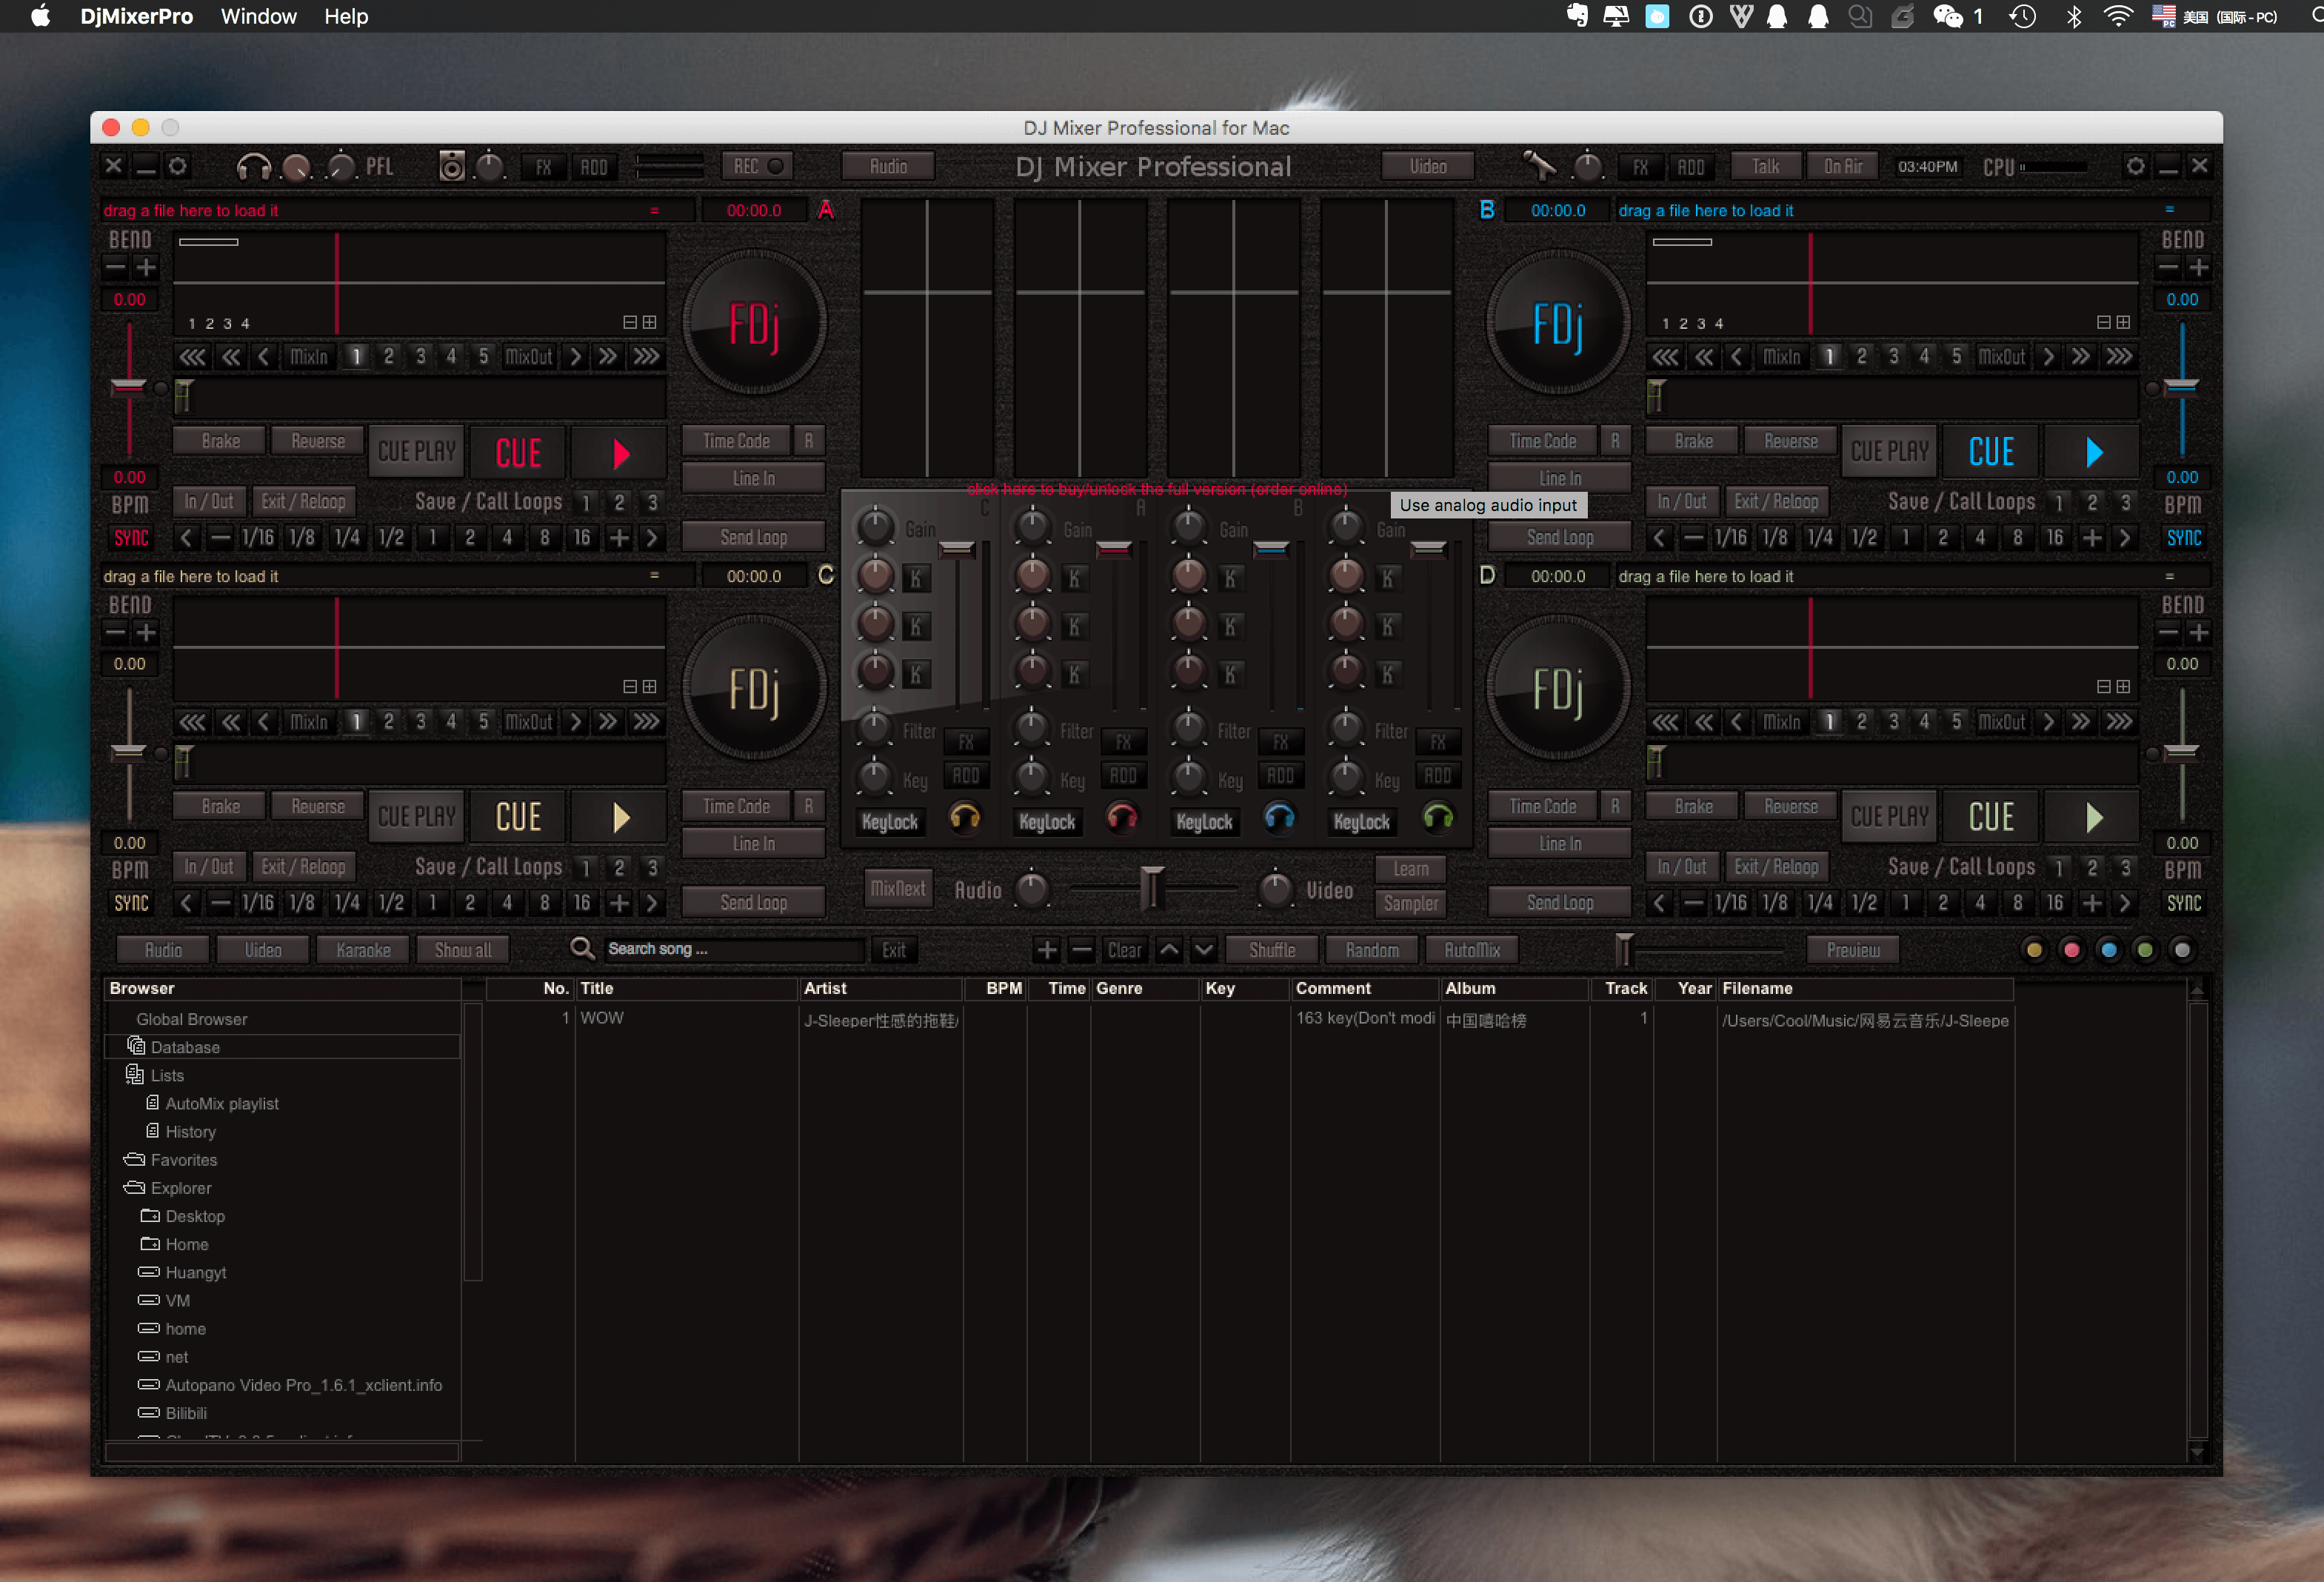Click the audio crossfader slider handle

[x=1152, y=888]
